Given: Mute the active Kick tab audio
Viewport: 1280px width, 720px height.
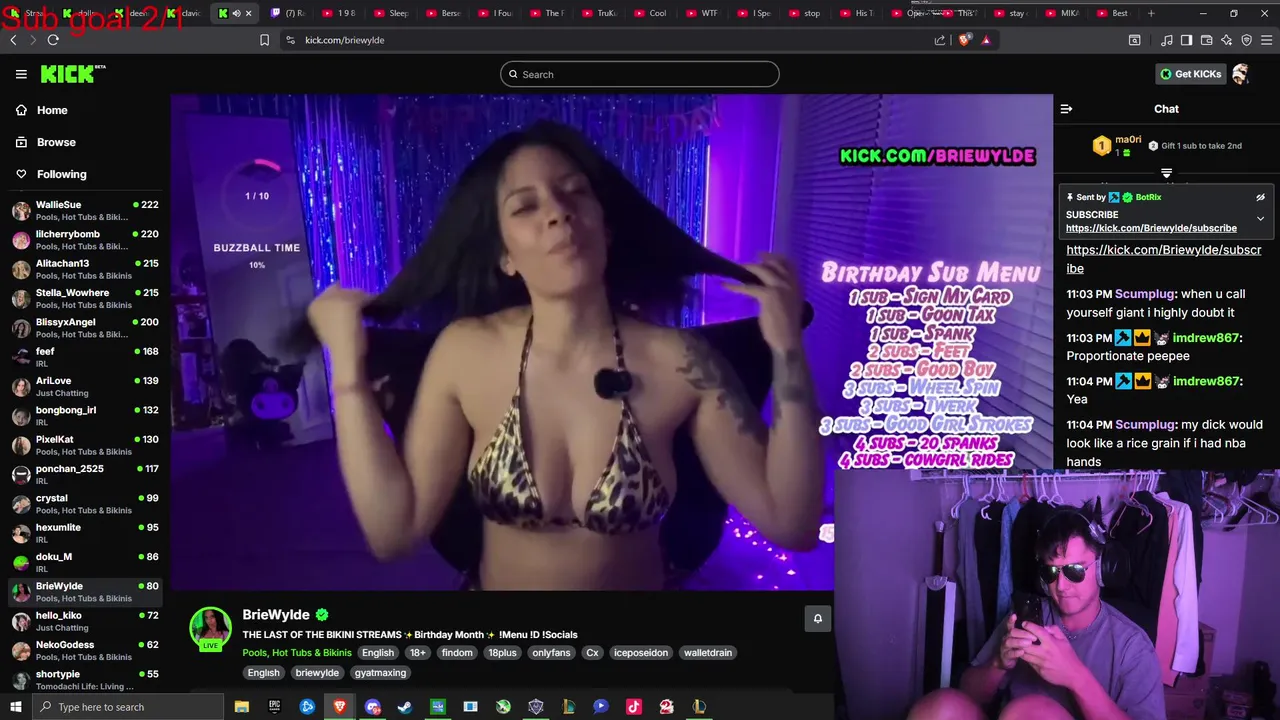Looking at the screenshot, I should pyautogui.click(x=236, y=13).
